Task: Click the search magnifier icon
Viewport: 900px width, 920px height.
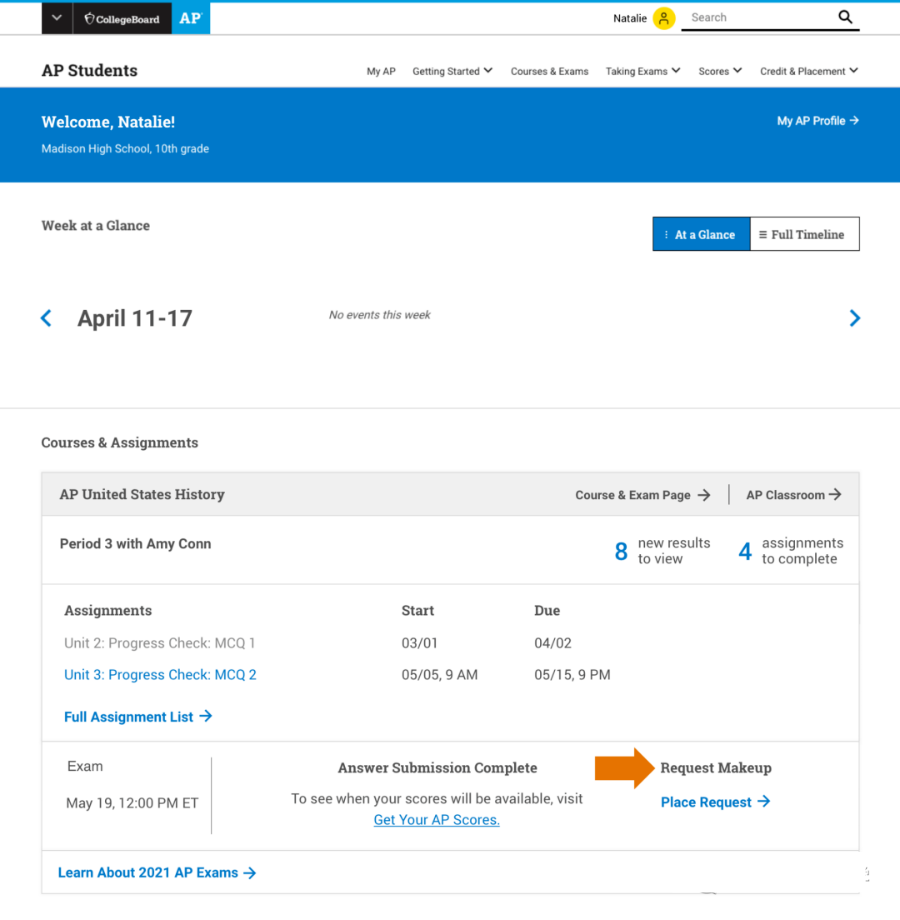Action: pos(845,17)
